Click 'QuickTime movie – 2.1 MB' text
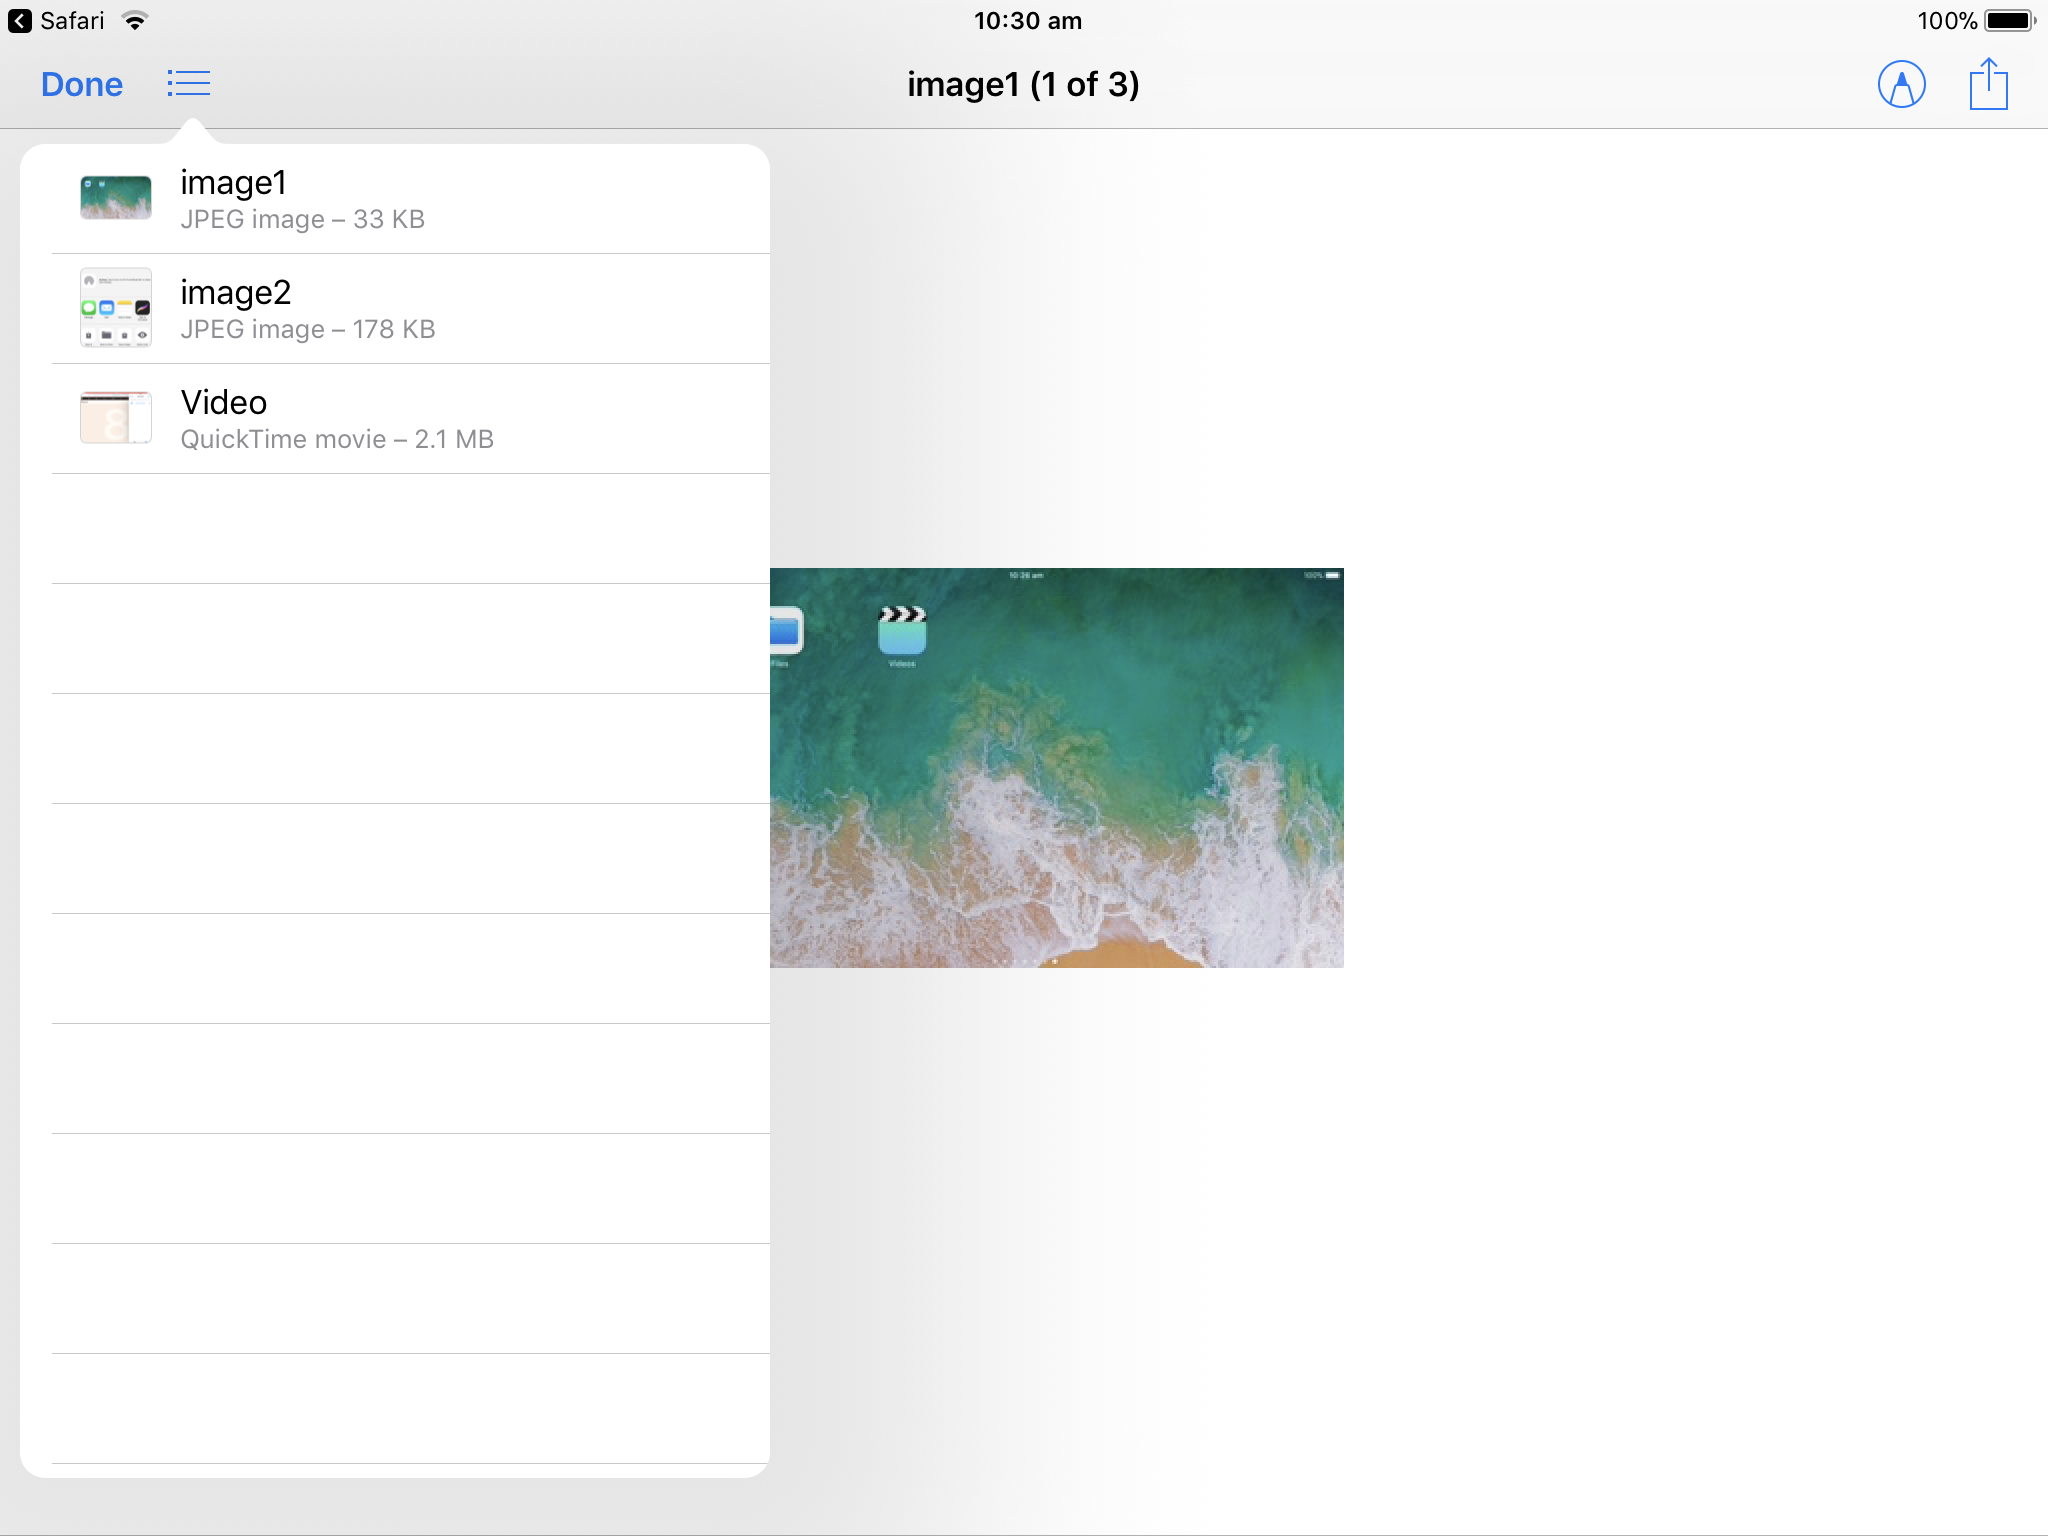 tap(337, 440)
